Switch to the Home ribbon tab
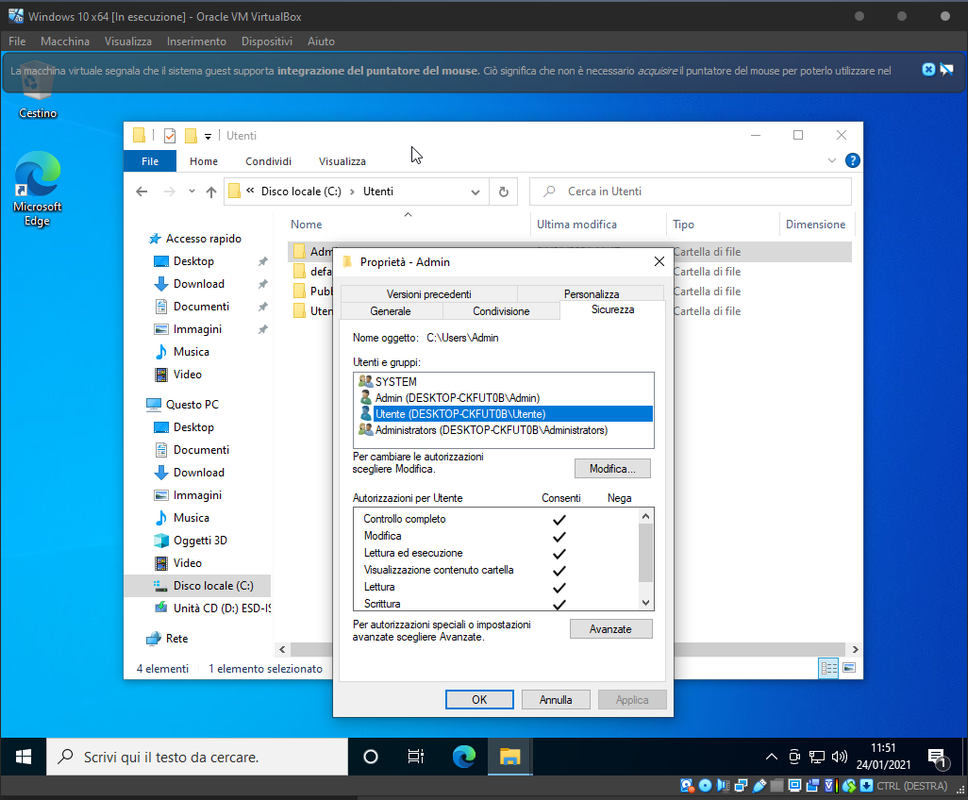Image resolution: width=968 pixels, height=800 pixels. tap(203, 161)
